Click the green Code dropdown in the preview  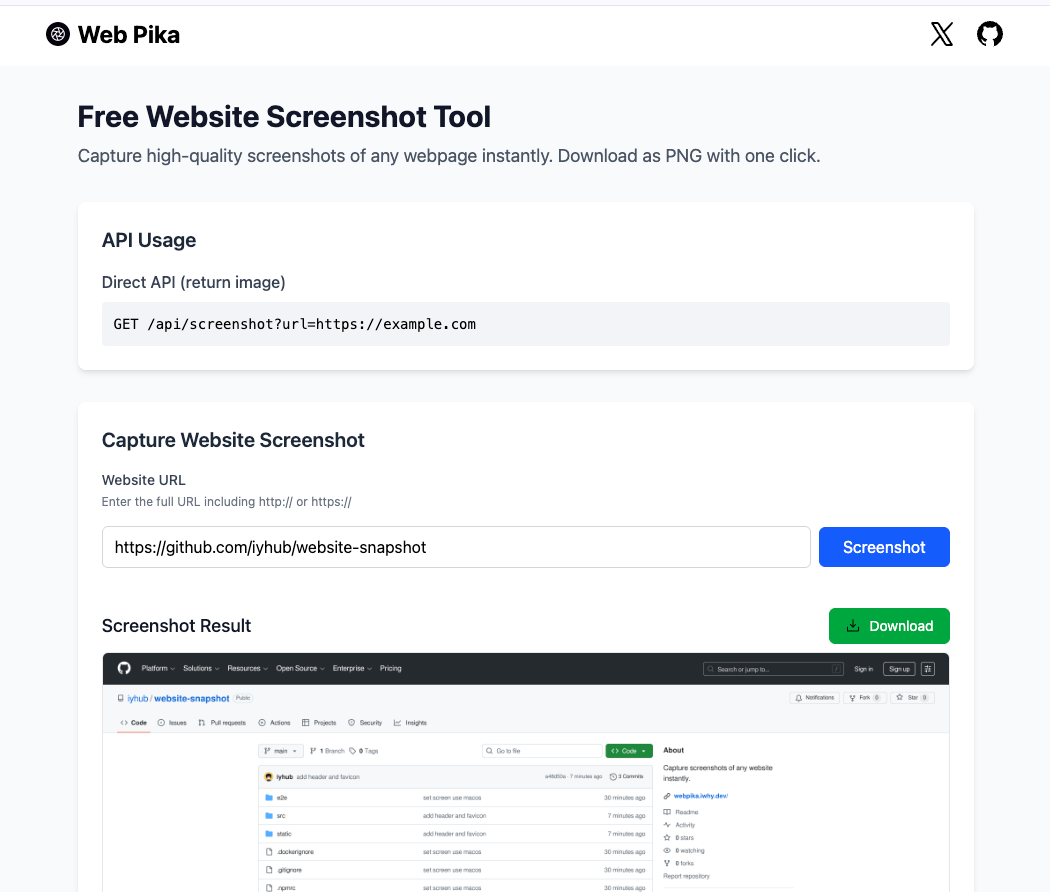coord(629,751)
